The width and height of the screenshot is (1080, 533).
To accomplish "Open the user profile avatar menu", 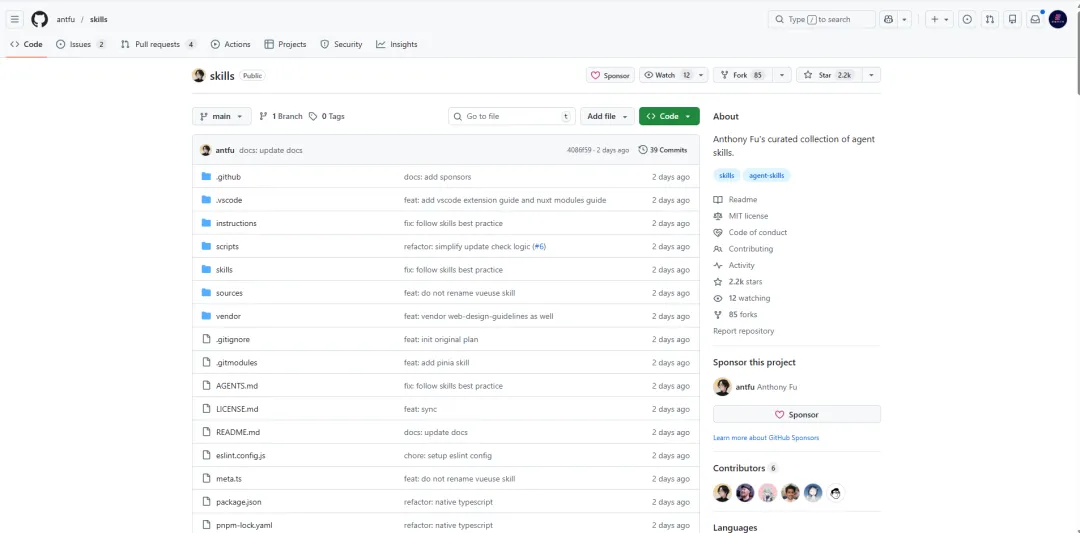I will pyautogui.click(x=1058, y=19).
